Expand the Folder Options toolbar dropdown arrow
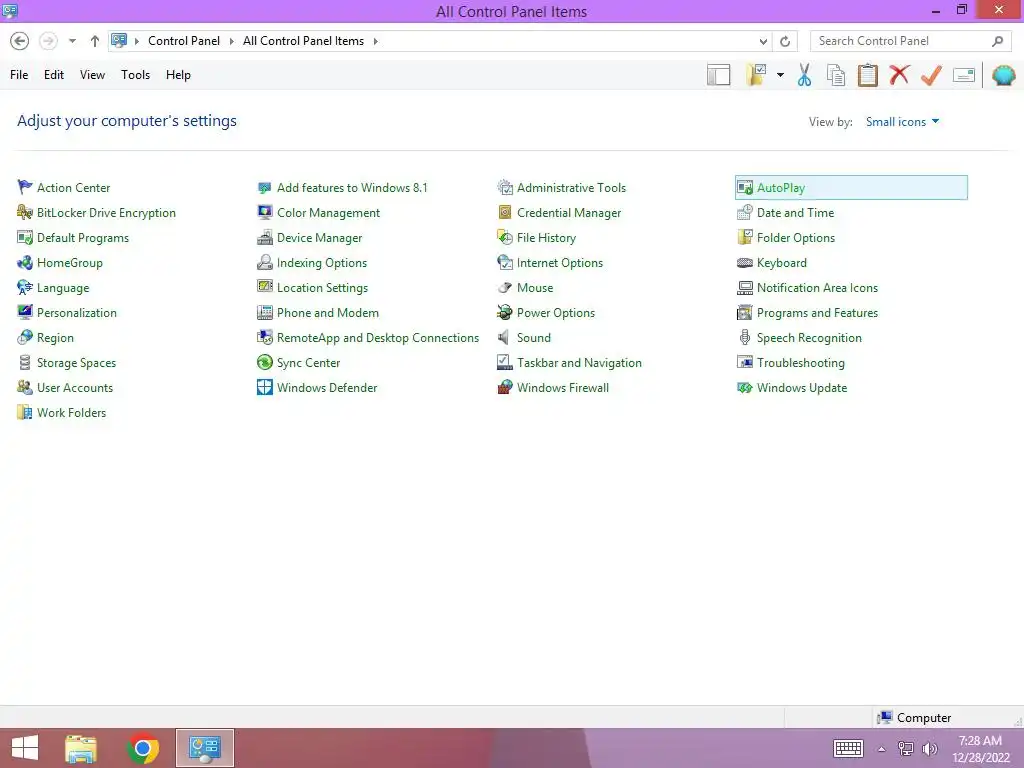The height and width of the screenshot is (768, 1024). [x=780, y=75]
